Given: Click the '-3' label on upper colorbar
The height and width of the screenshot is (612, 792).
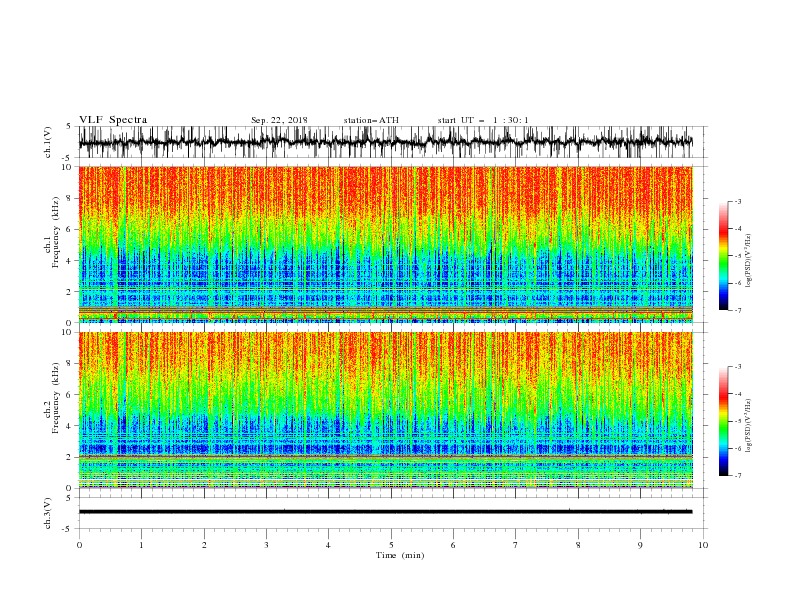Looking at the screenshot, I should click(738, 201).
